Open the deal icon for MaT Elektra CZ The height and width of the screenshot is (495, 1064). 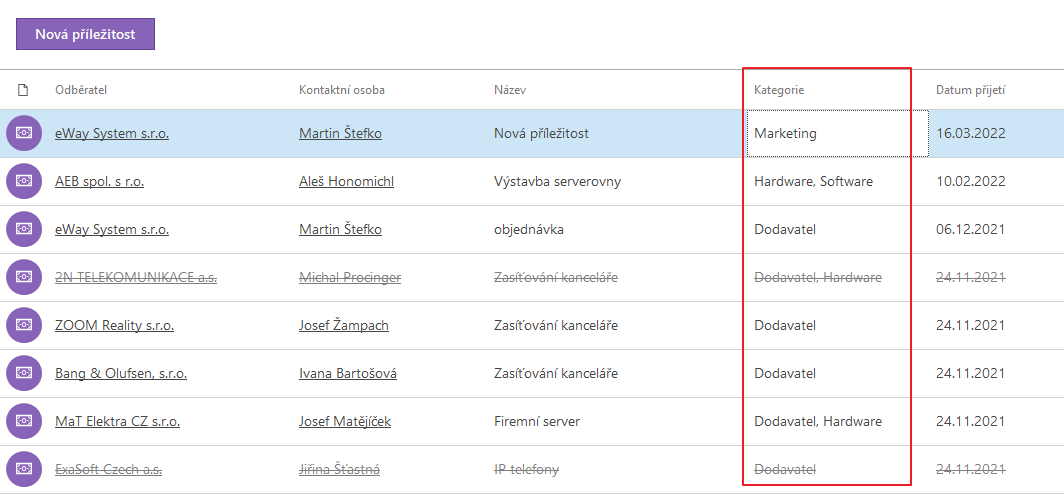tap(24, 422)
